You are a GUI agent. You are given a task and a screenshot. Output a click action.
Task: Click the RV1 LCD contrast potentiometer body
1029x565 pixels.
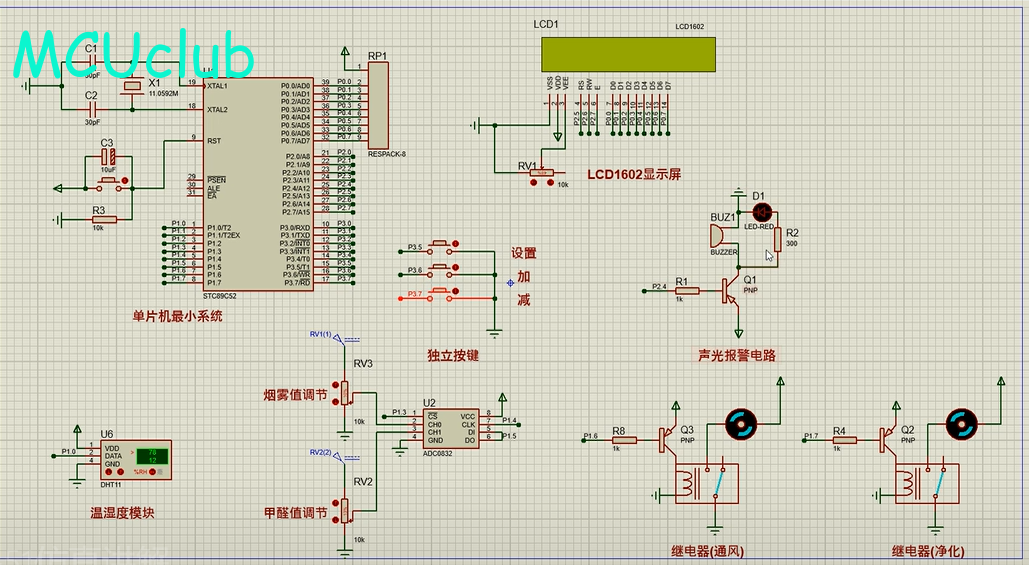coord(540,175)
